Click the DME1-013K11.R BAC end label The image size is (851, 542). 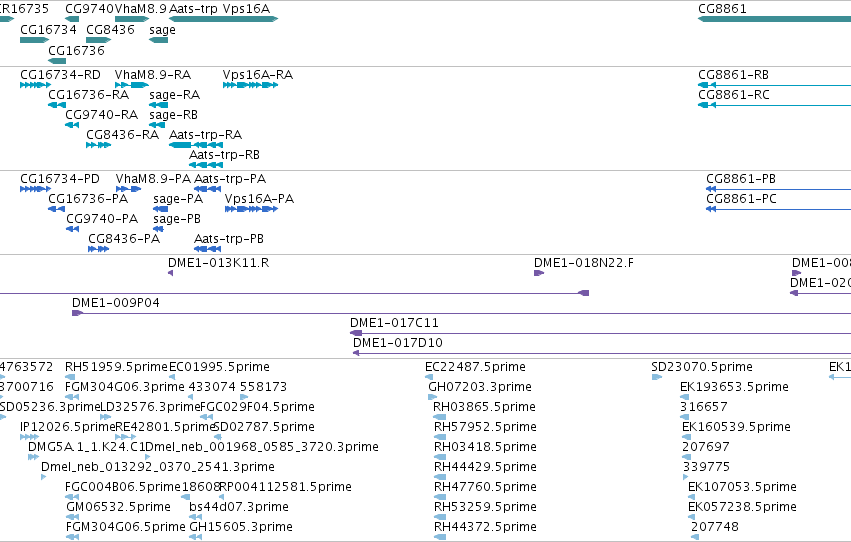click(x=219, y=263)
